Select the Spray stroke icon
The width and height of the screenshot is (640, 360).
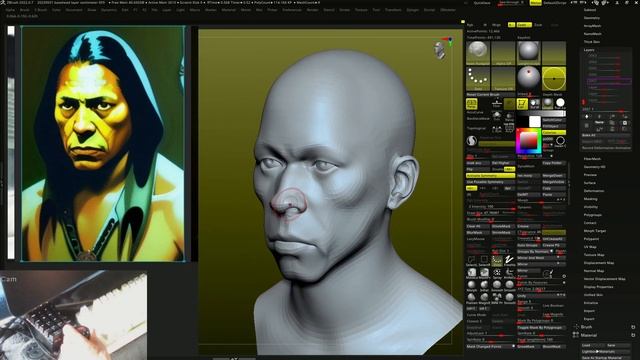[497, 273]
